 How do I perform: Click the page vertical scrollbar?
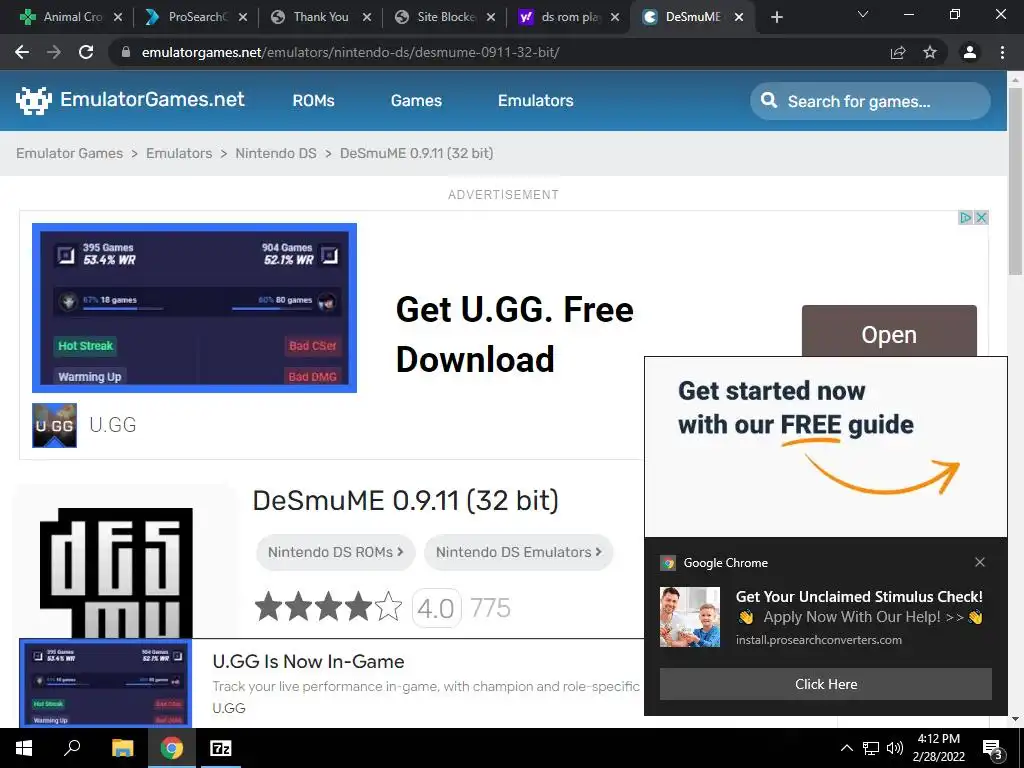pyautogui.click(x=1015, y=181)
